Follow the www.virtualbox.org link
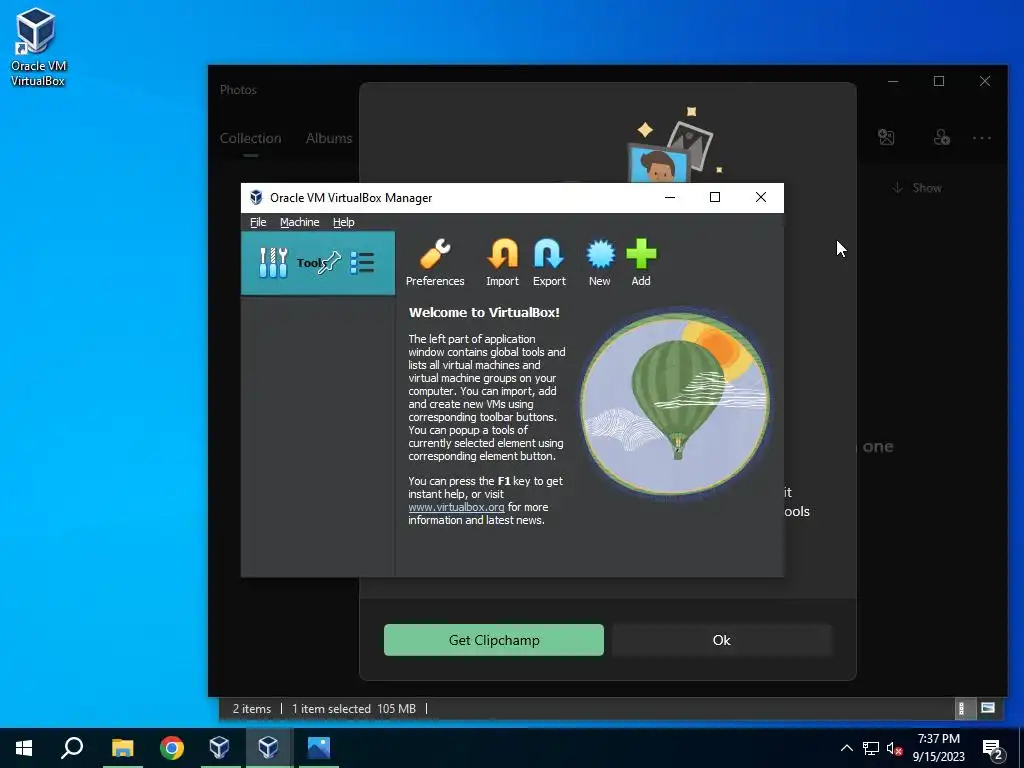 pyautogui.click(x=456, y=507)
